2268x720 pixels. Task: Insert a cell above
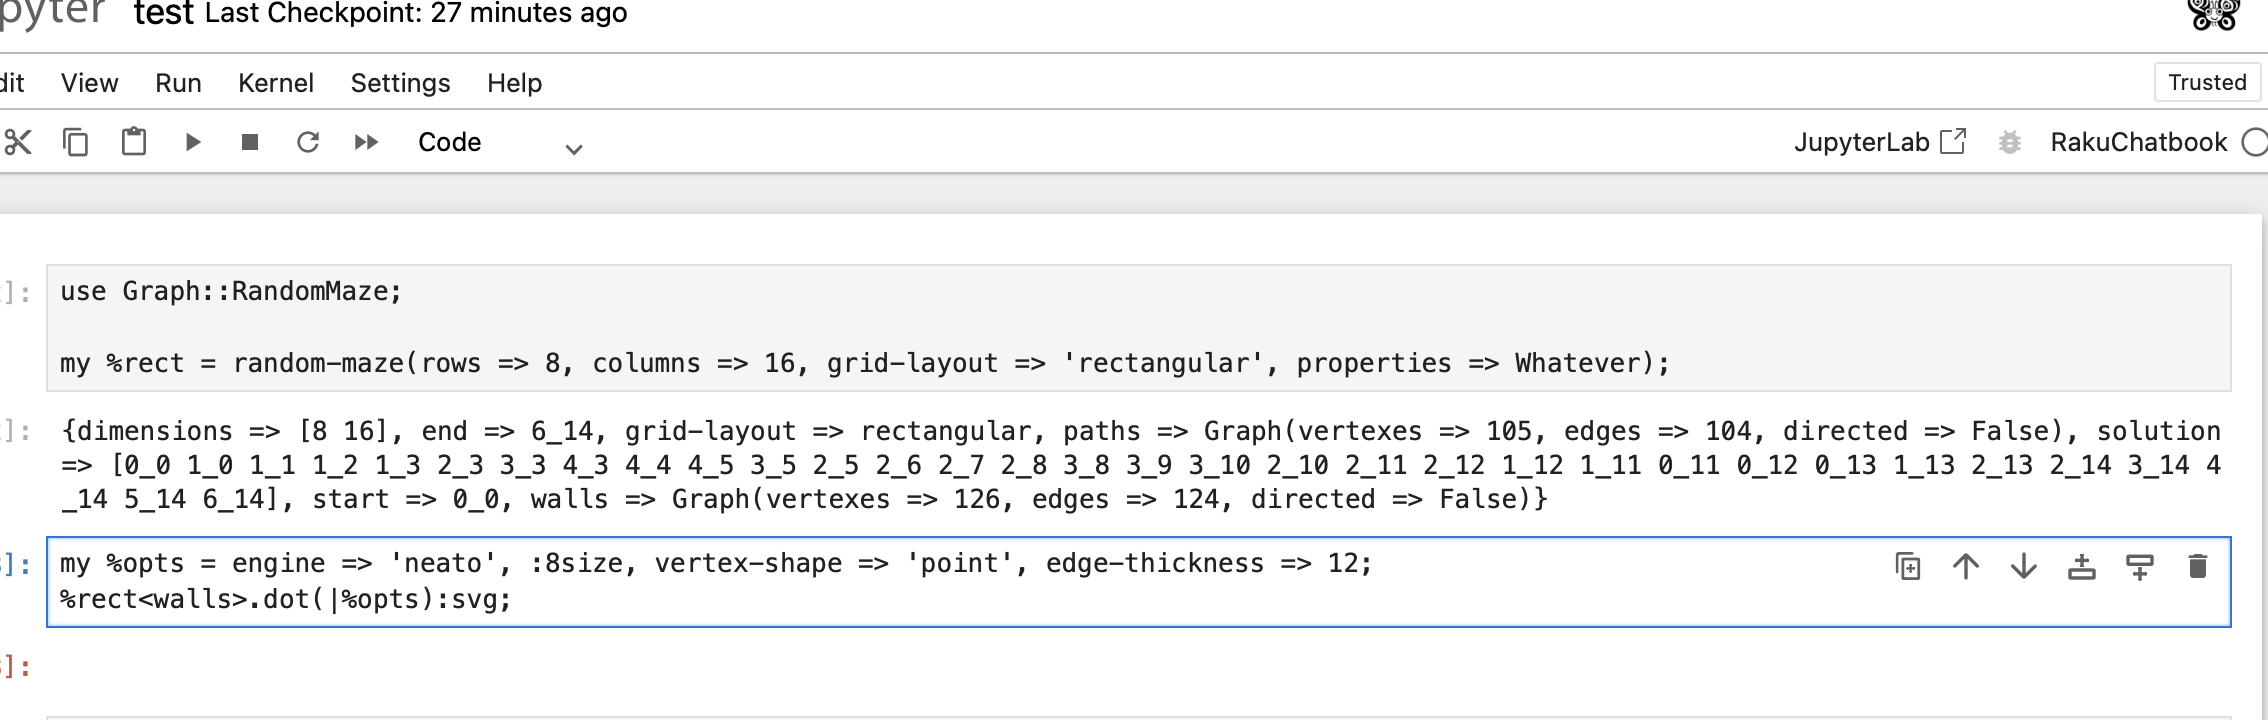click(2082, 567)
